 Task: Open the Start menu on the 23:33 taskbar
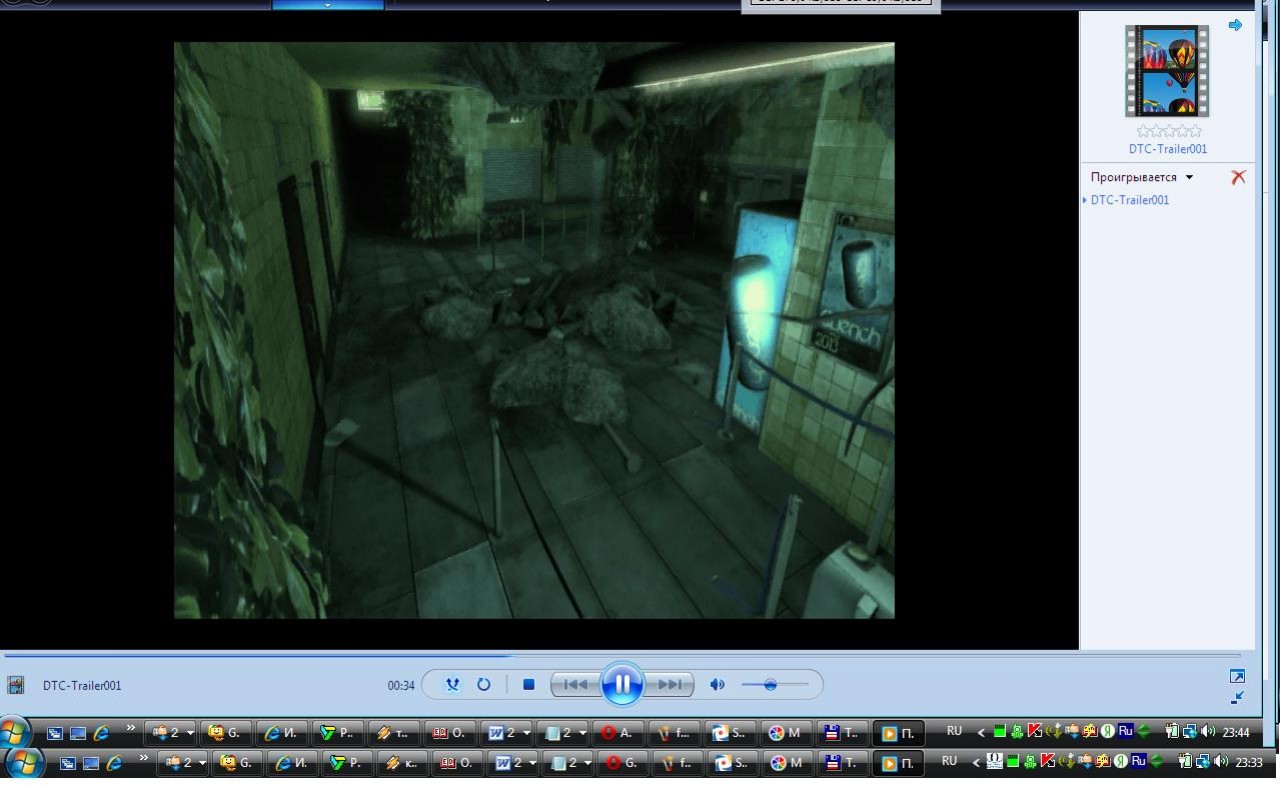(x=24, y=763)
